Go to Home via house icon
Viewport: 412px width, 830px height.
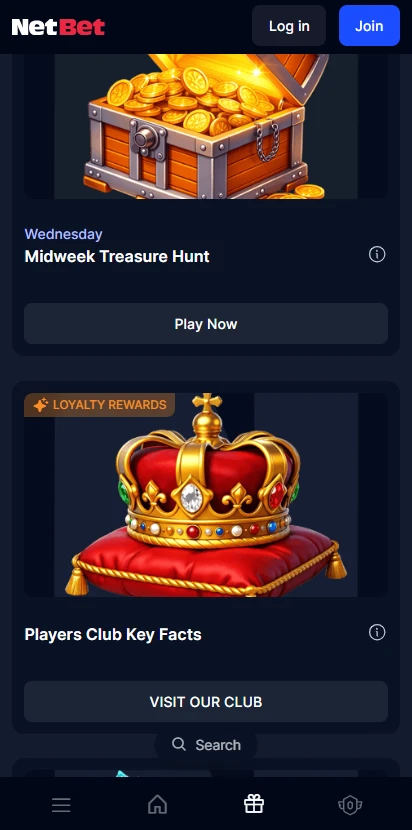tap(157, 805)
